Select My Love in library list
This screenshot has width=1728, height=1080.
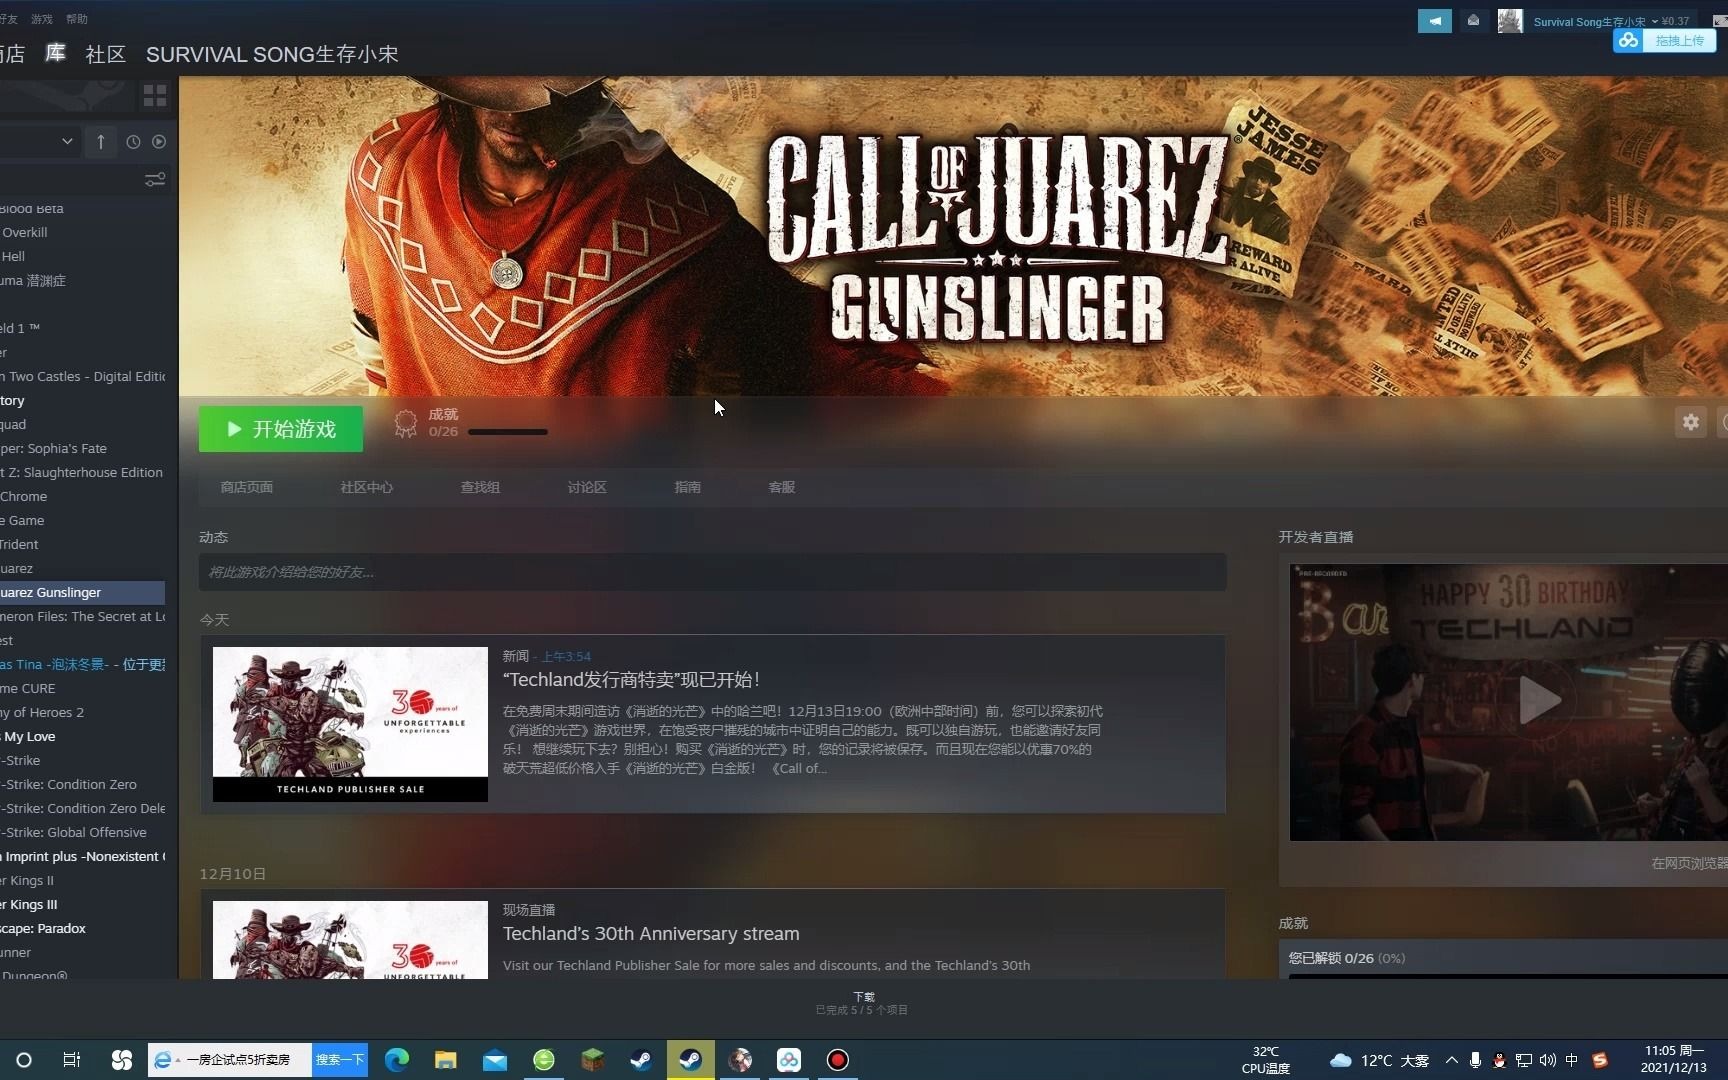[82, 736]
